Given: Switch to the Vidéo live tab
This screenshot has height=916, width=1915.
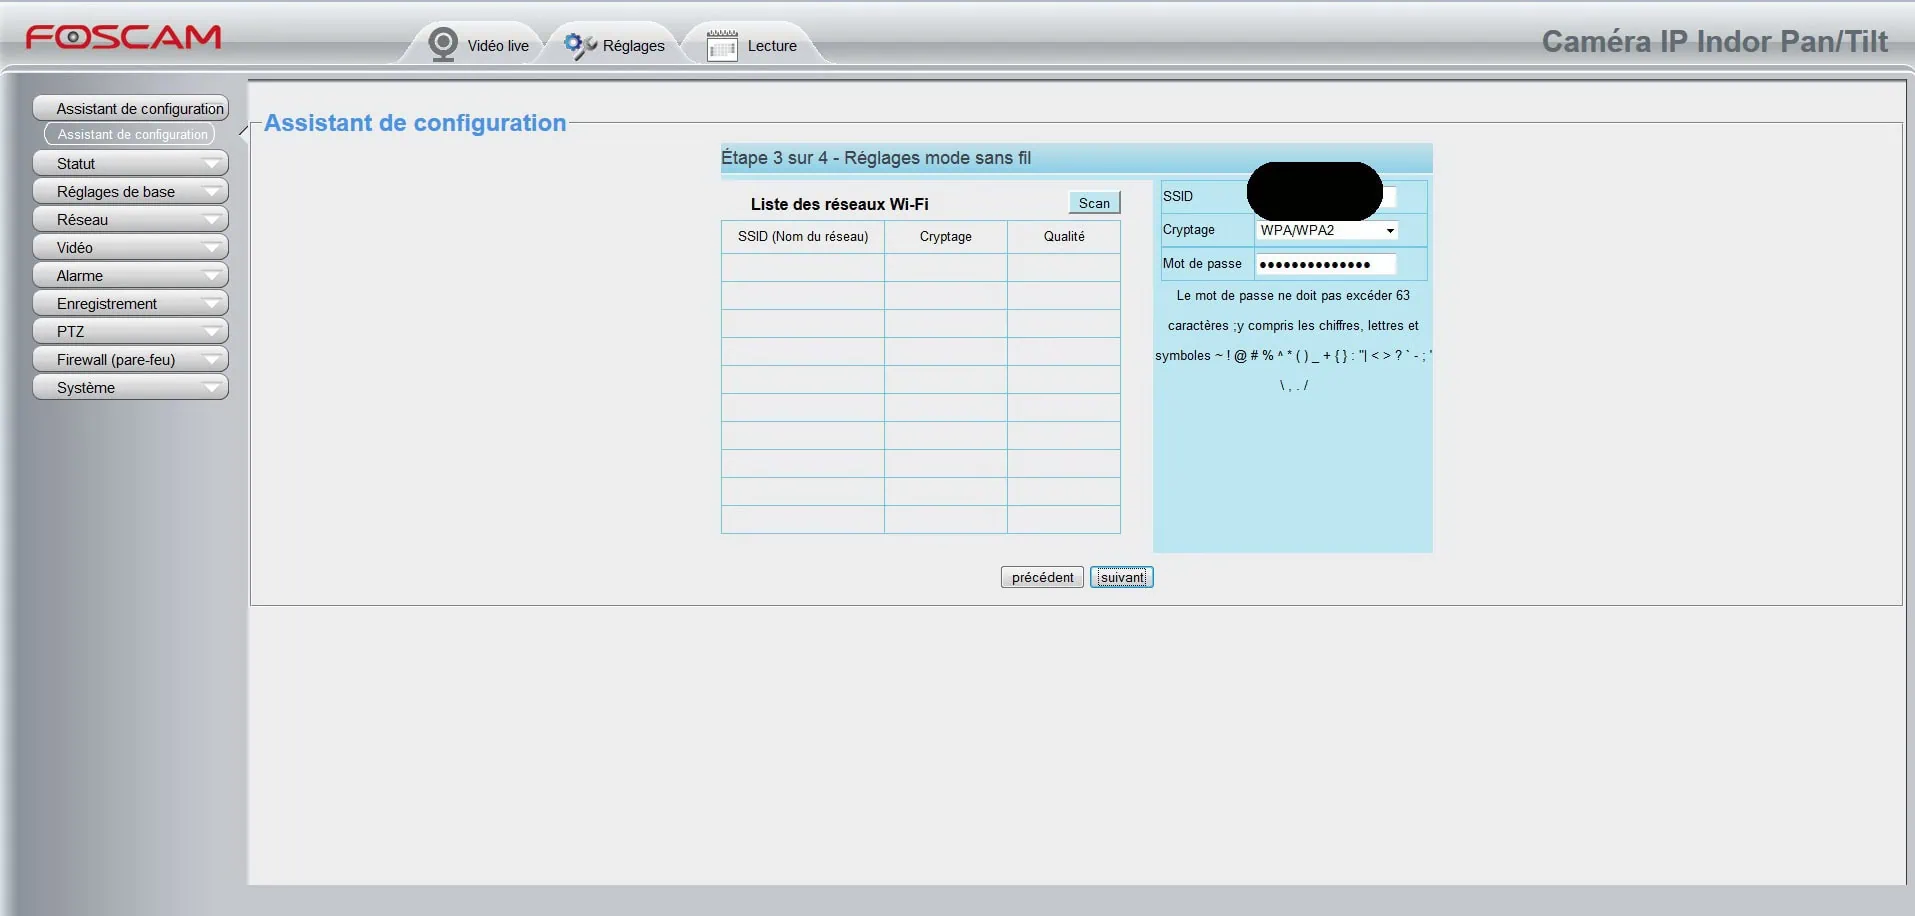Looking at the screenshot, I should 497,46.
